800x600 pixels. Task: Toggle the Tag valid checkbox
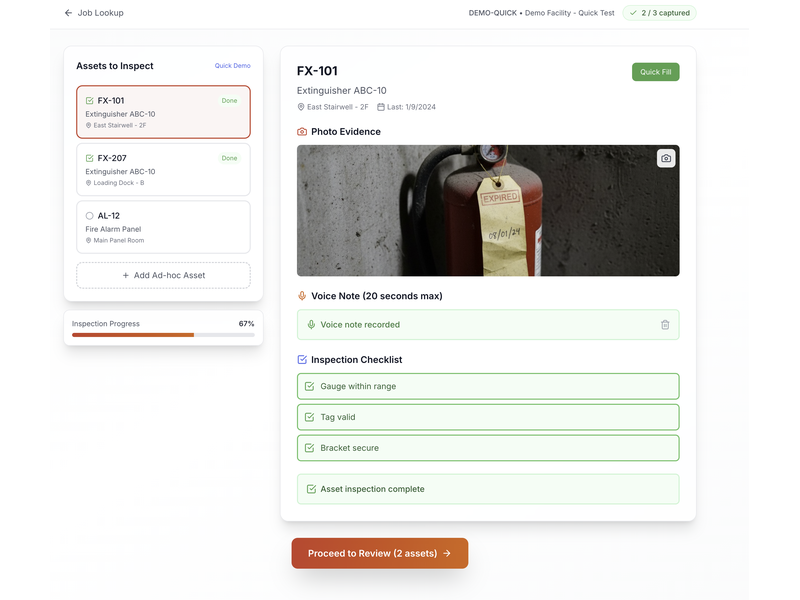(309, 418)
